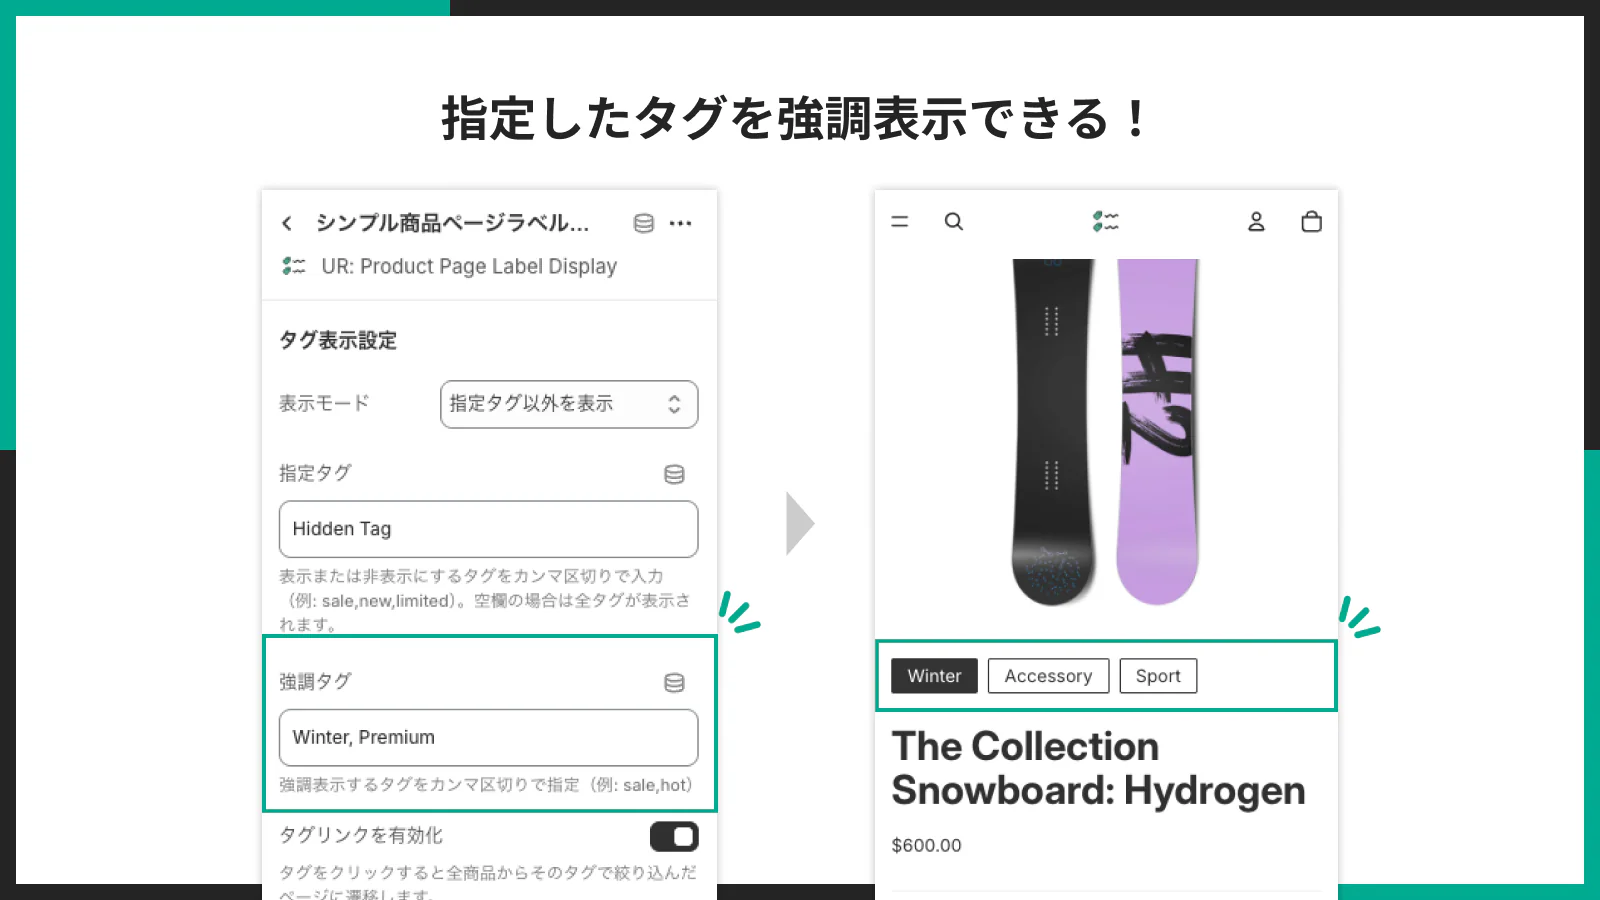Click the dynamic source icon for 強調タグ
Viewport: 1600px width, 900px height.
[x=674, y=682]
